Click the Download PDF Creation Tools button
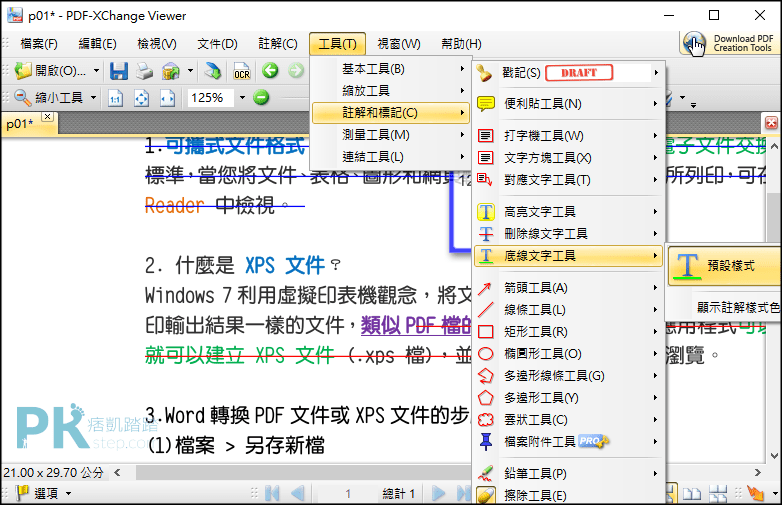The height and width of the screenshot is (505, 782). pyautogui.click(x=729, y=43)
